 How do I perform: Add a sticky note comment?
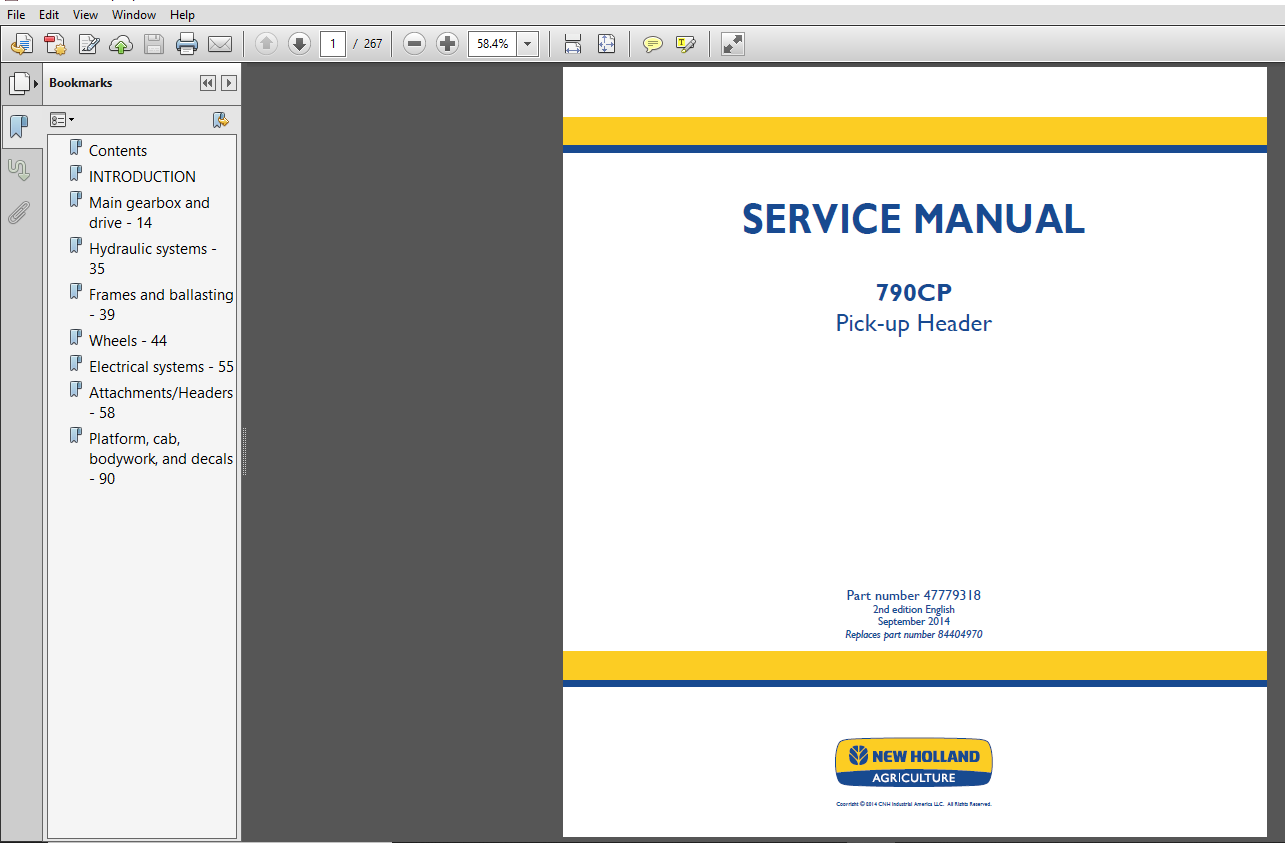(x=653, y=44)
